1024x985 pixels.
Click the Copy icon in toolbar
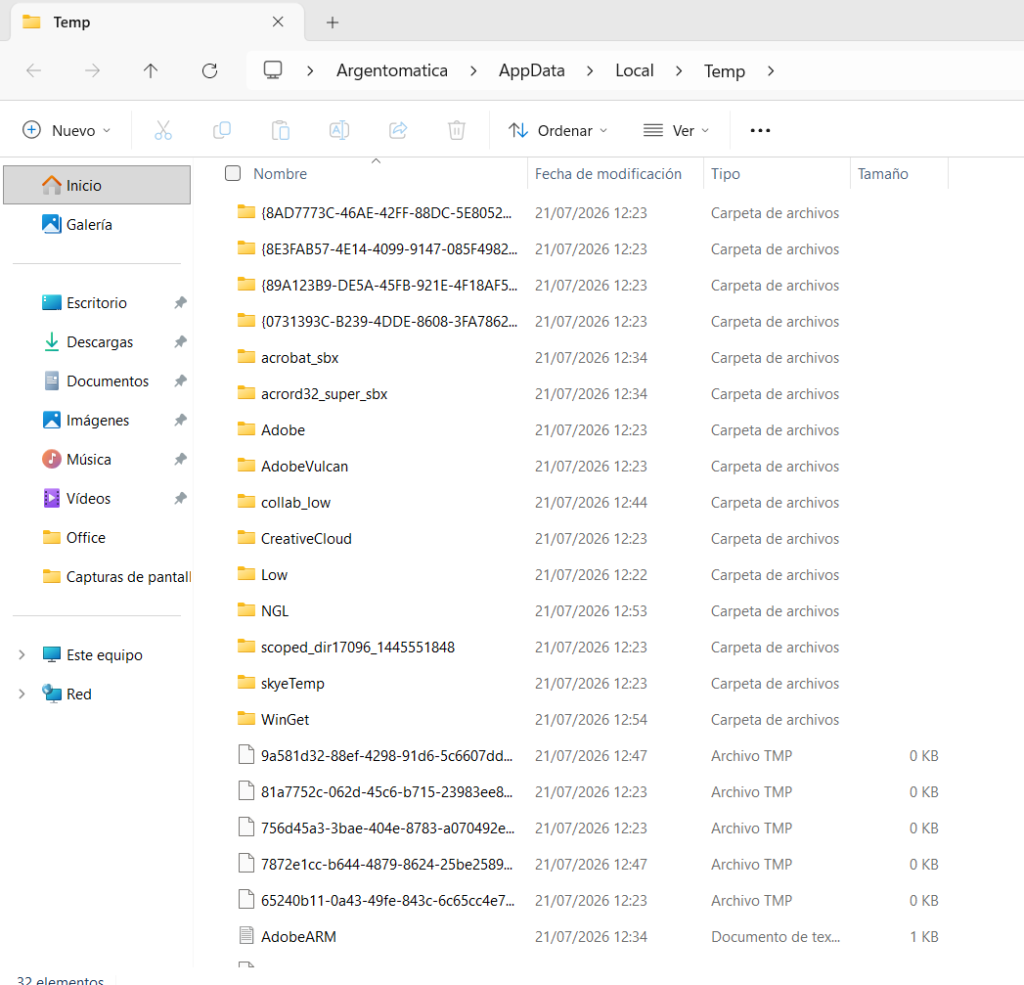click(222, 131)
